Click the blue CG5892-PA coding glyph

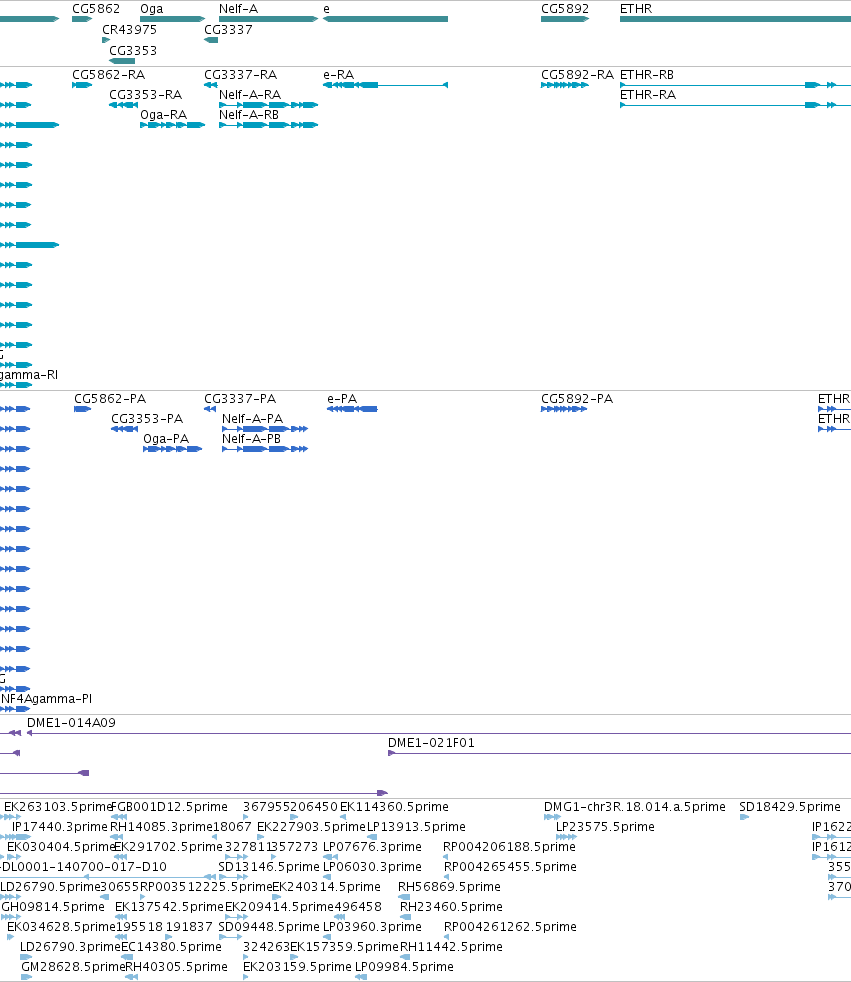[564, 409]
